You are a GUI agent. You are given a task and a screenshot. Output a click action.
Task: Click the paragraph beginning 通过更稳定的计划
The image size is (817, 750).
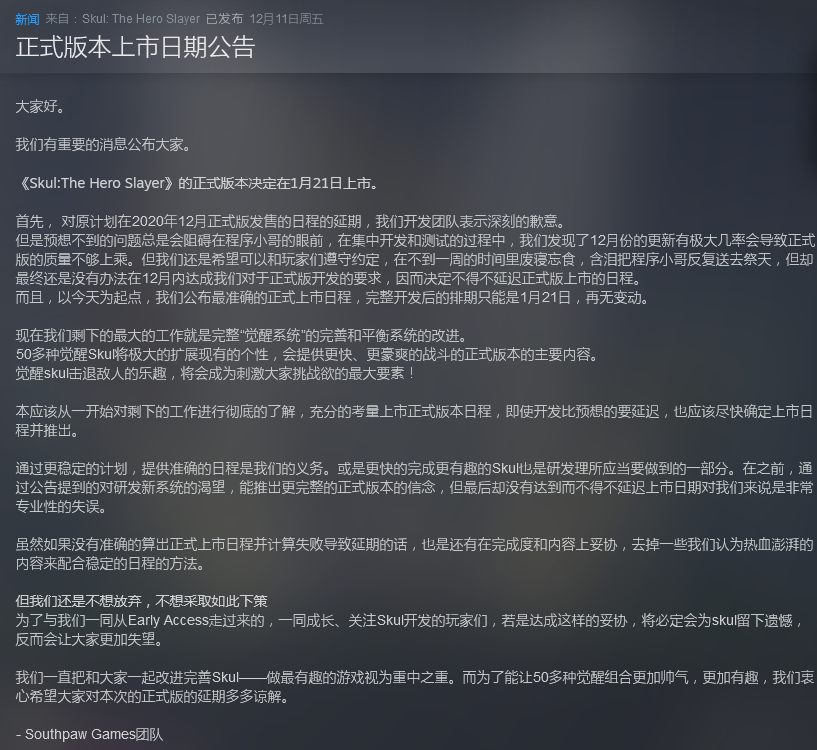[415, 487]
